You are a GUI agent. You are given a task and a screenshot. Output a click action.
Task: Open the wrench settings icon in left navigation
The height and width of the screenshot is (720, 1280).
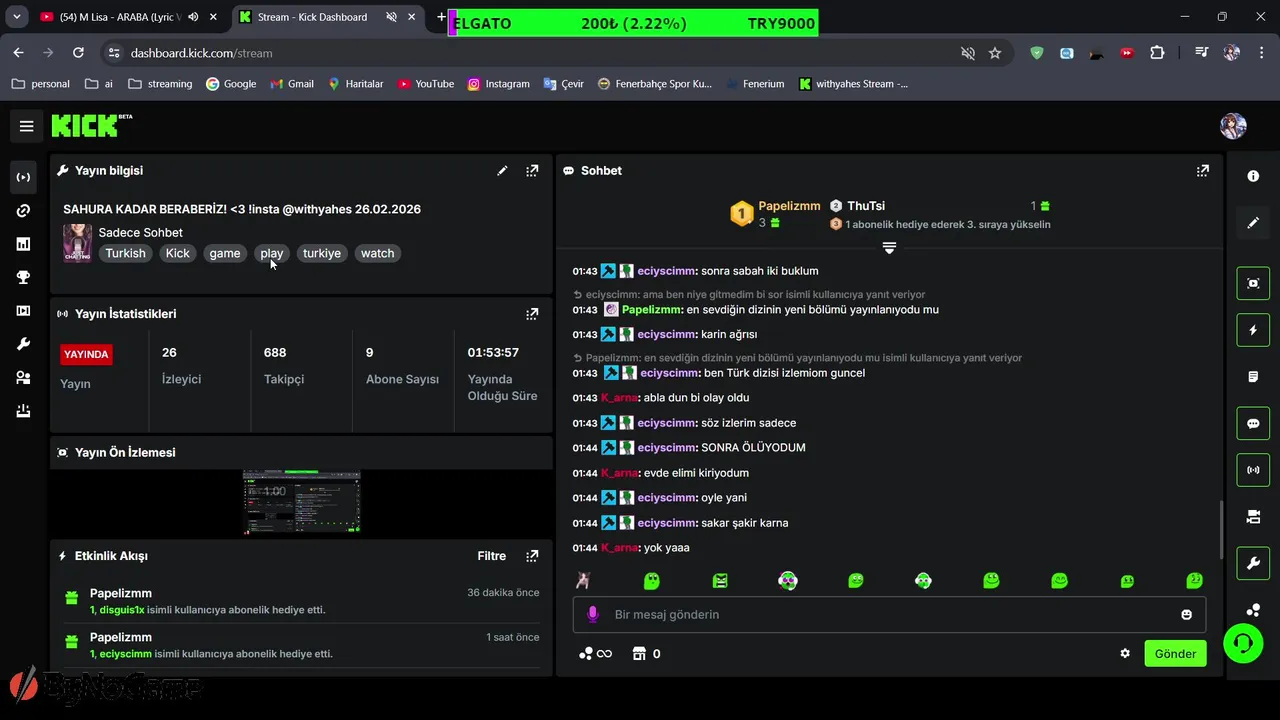[23, 344]
